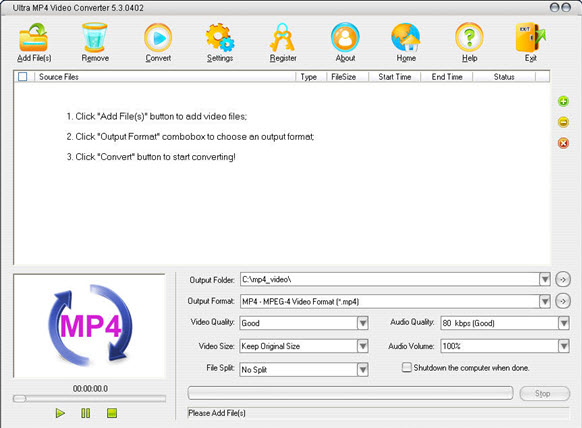Go to Home page globe icon

[x=406, y=37]
